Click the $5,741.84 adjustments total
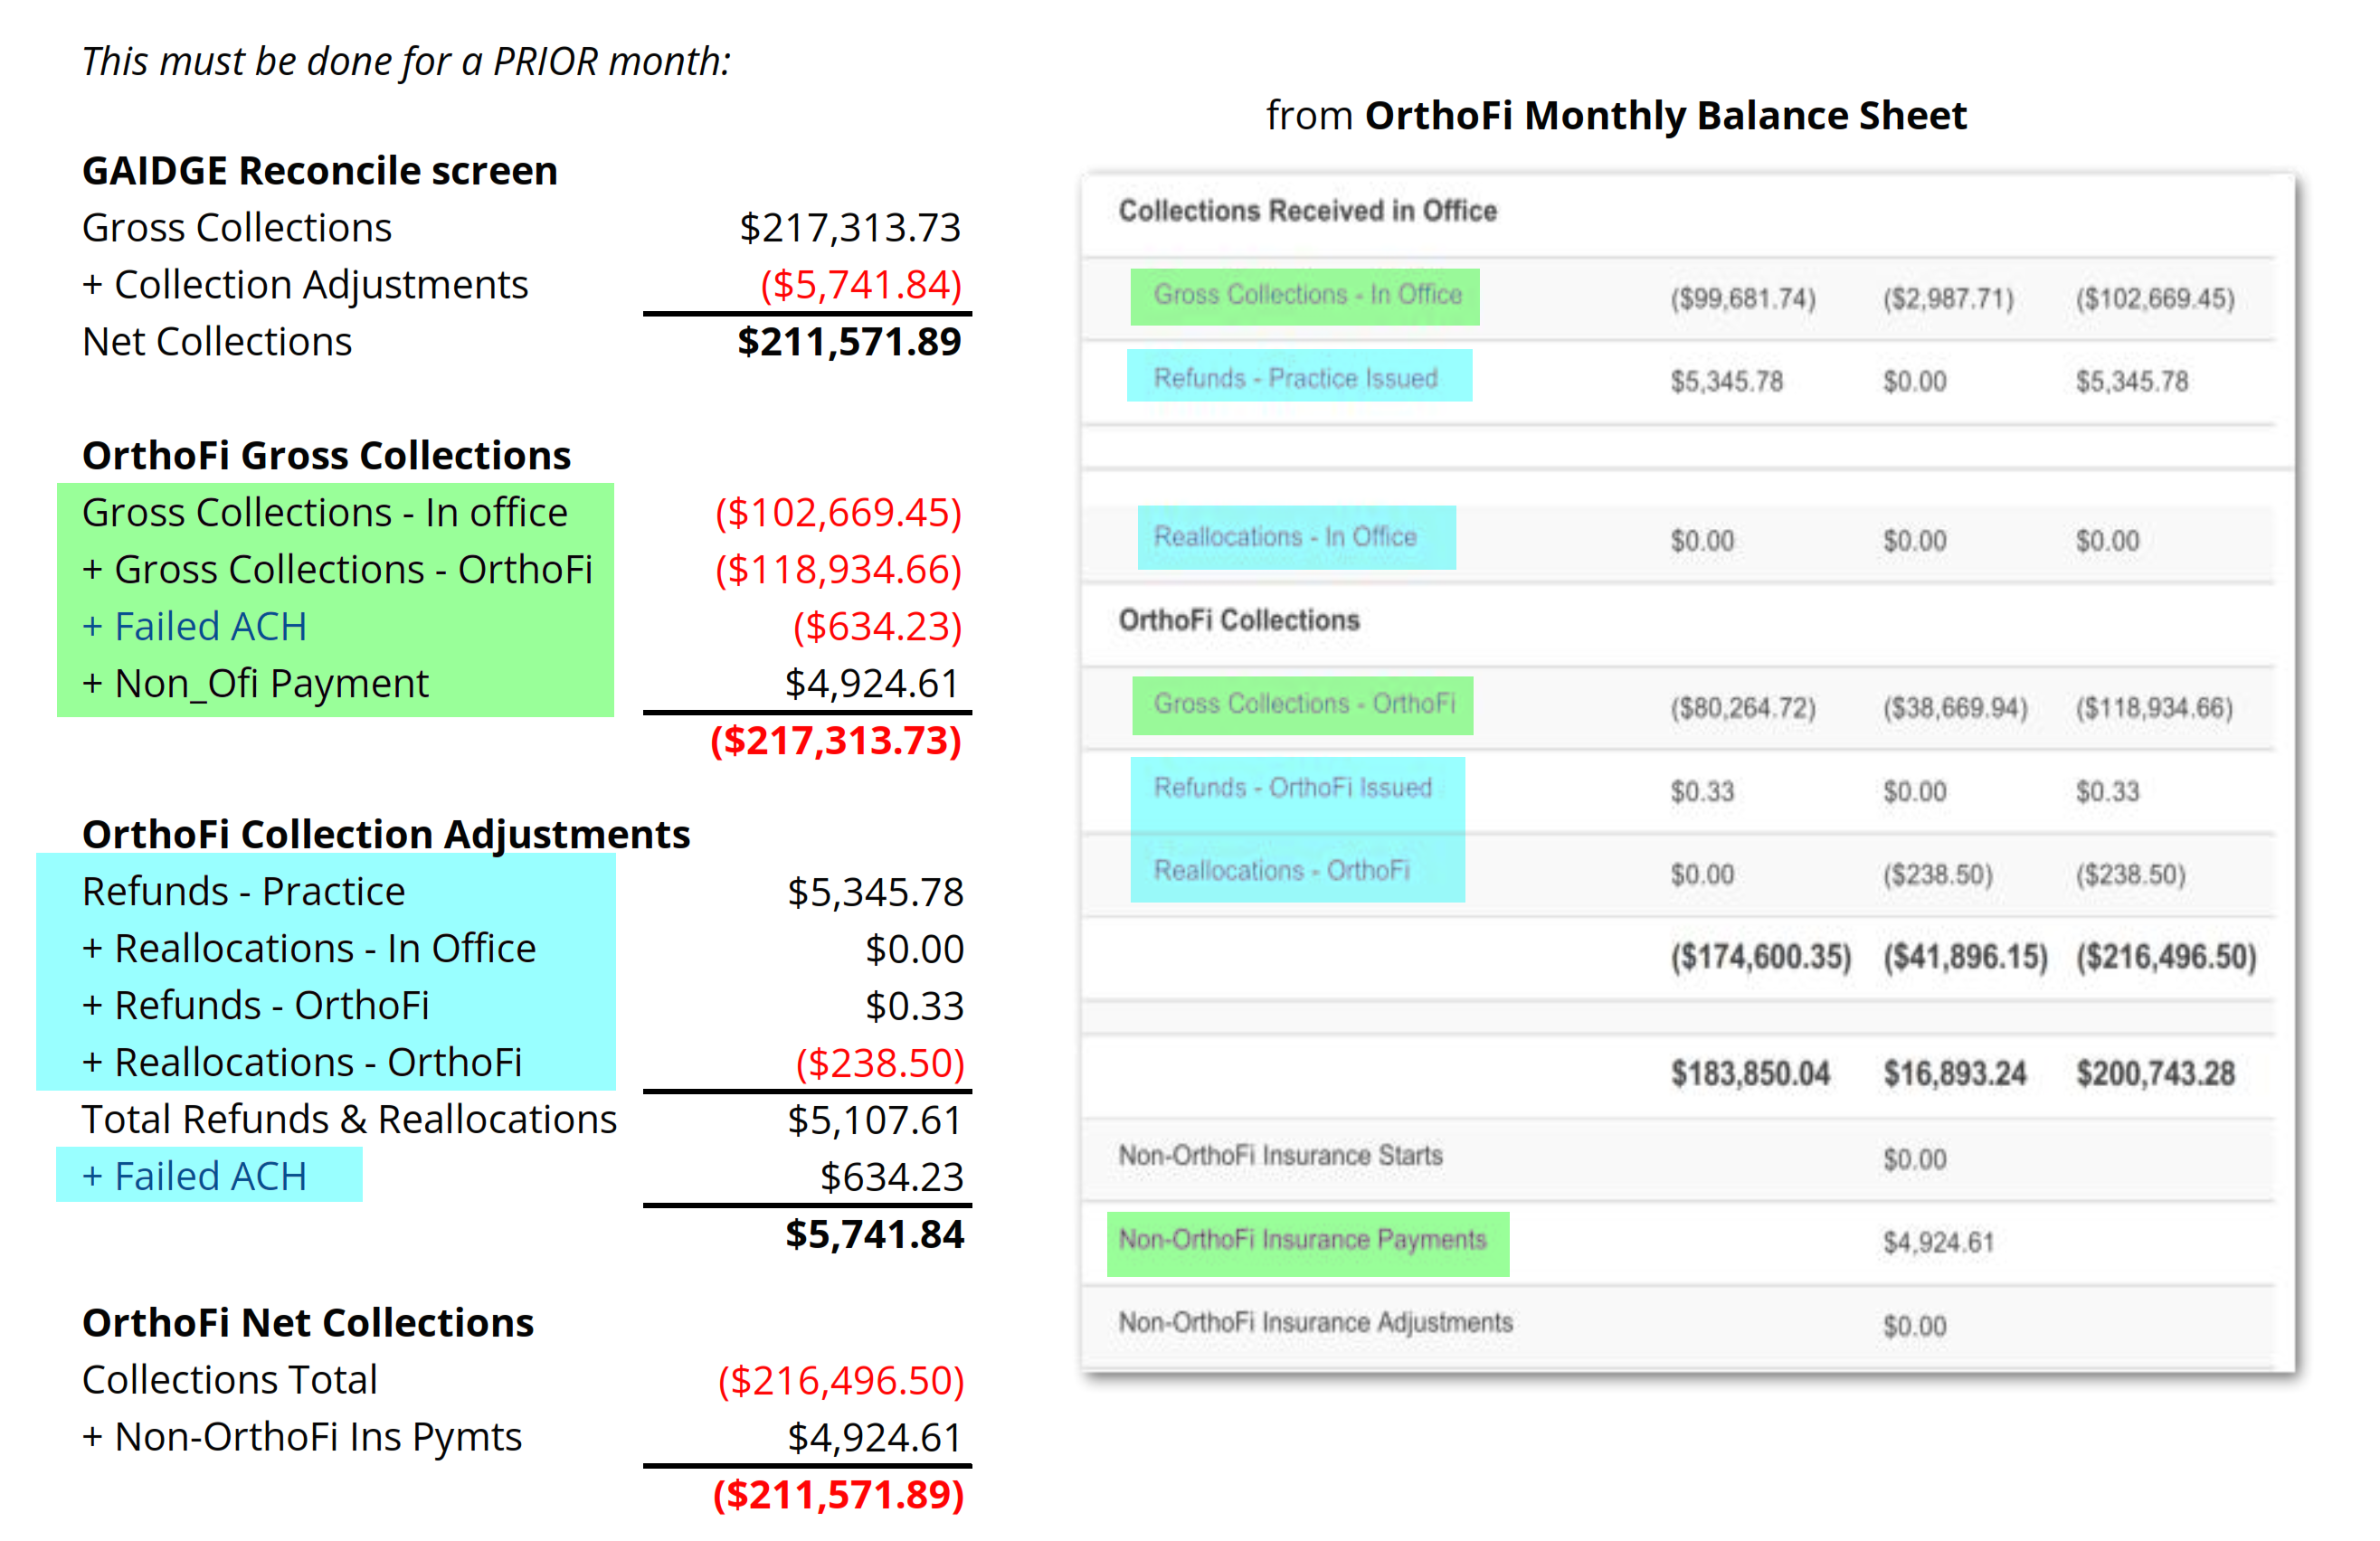 pos(874,1234)
